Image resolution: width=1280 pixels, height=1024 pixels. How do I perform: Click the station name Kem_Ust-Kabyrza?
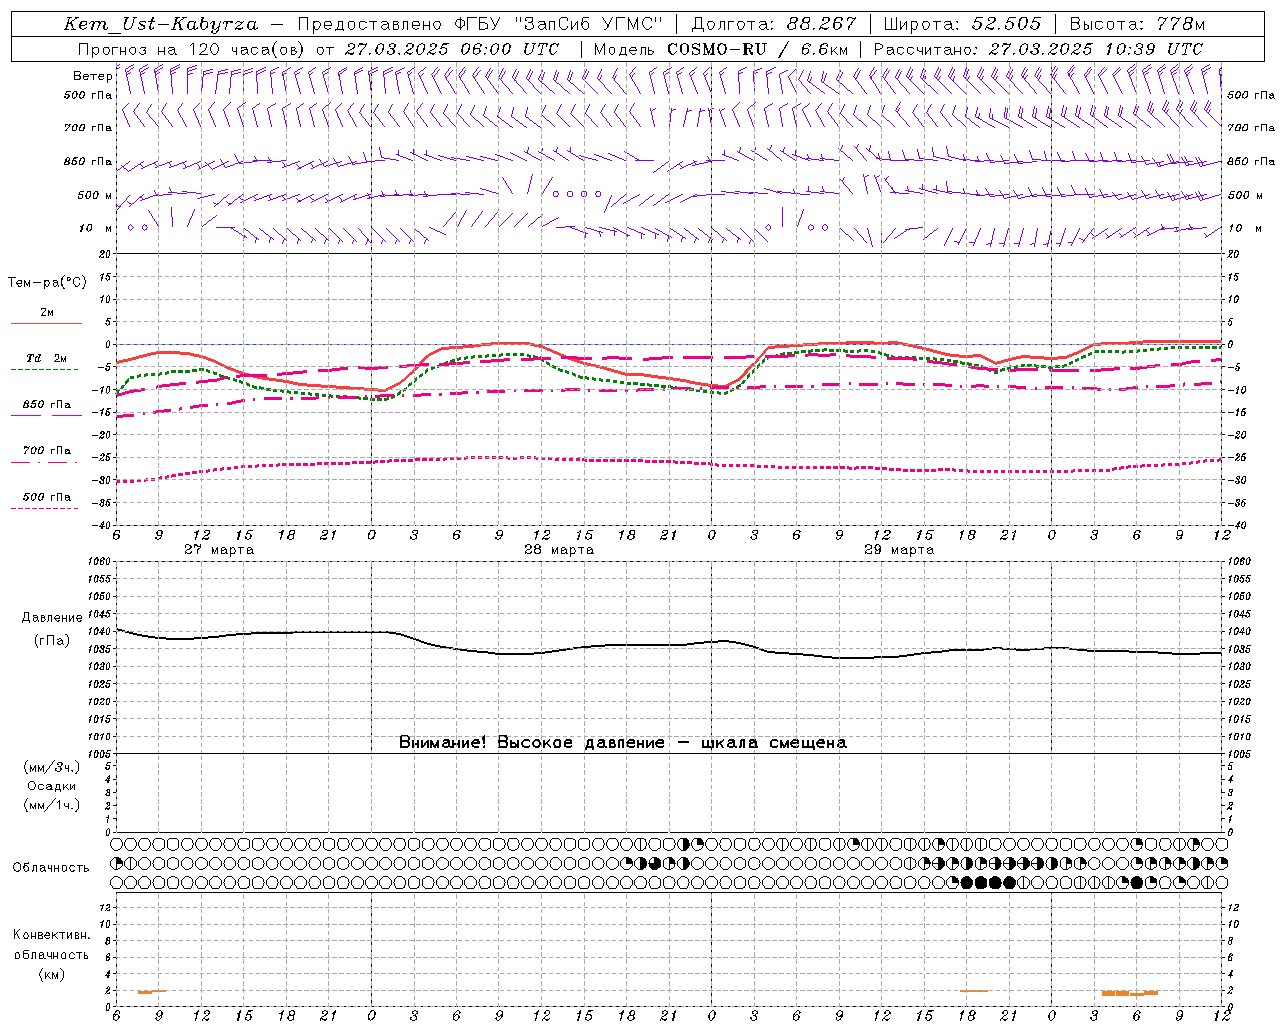pos(160,24)
